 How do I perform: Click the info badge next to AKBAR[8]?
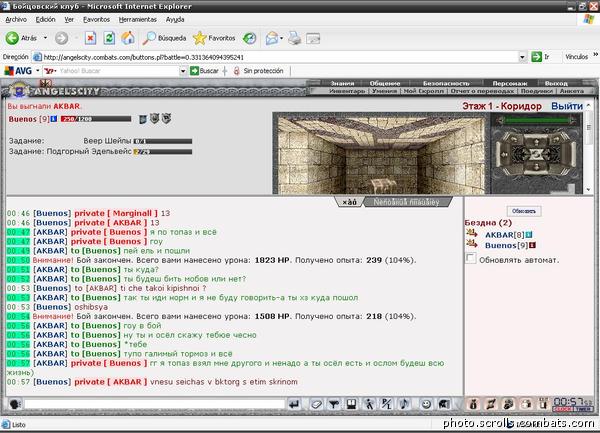529,234
